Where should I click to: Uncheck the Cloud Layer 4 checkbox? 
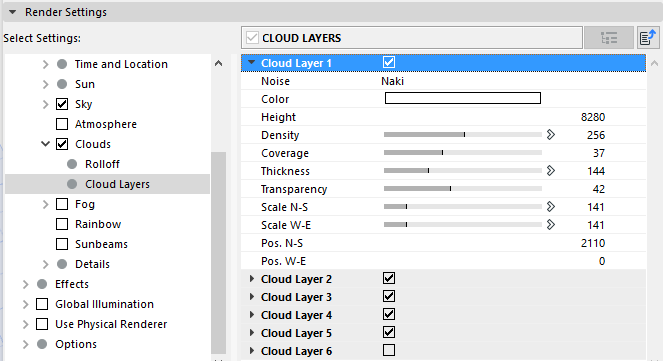click(389, 314)
